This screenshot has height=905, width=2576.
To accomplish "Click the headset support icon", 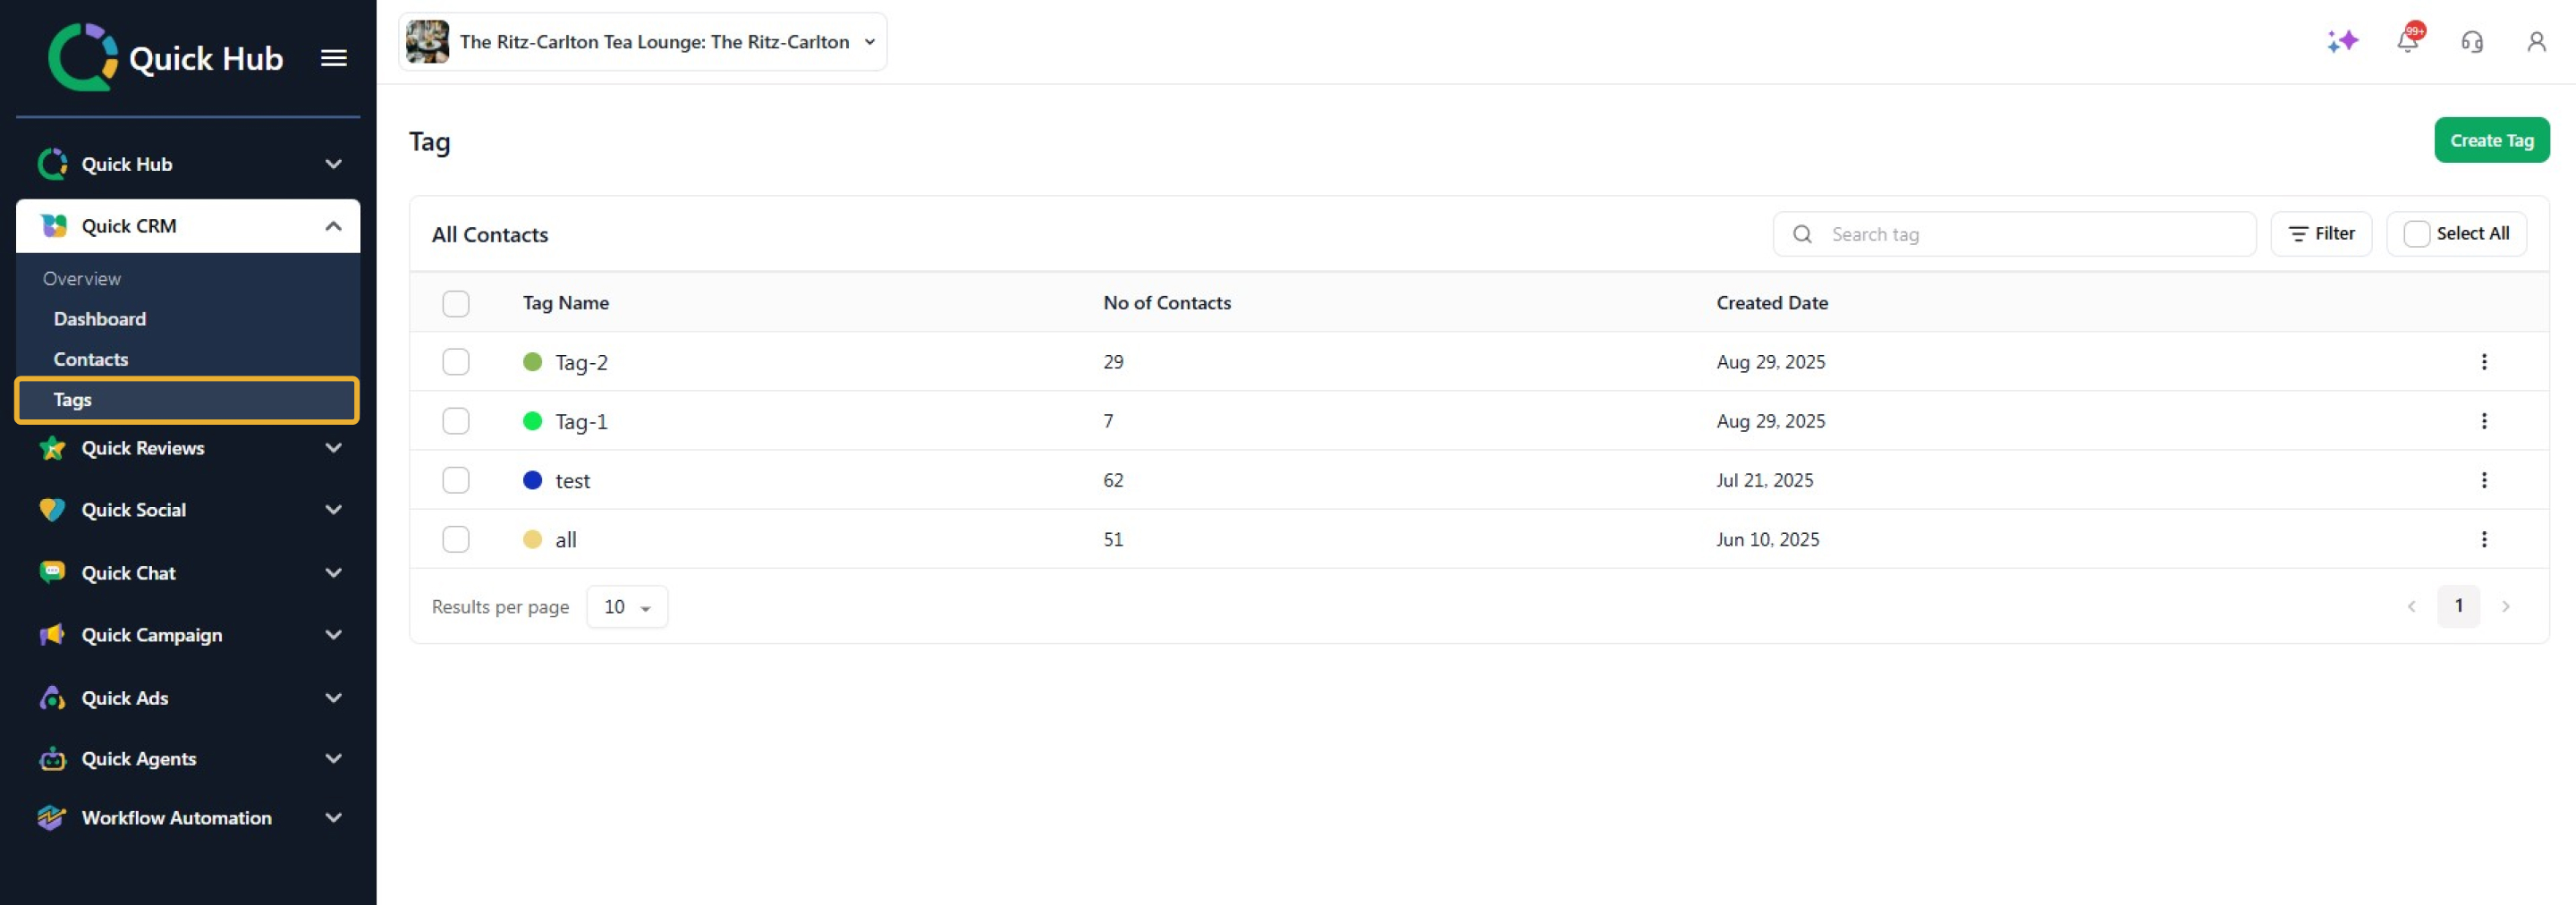I will point(2472,42).
